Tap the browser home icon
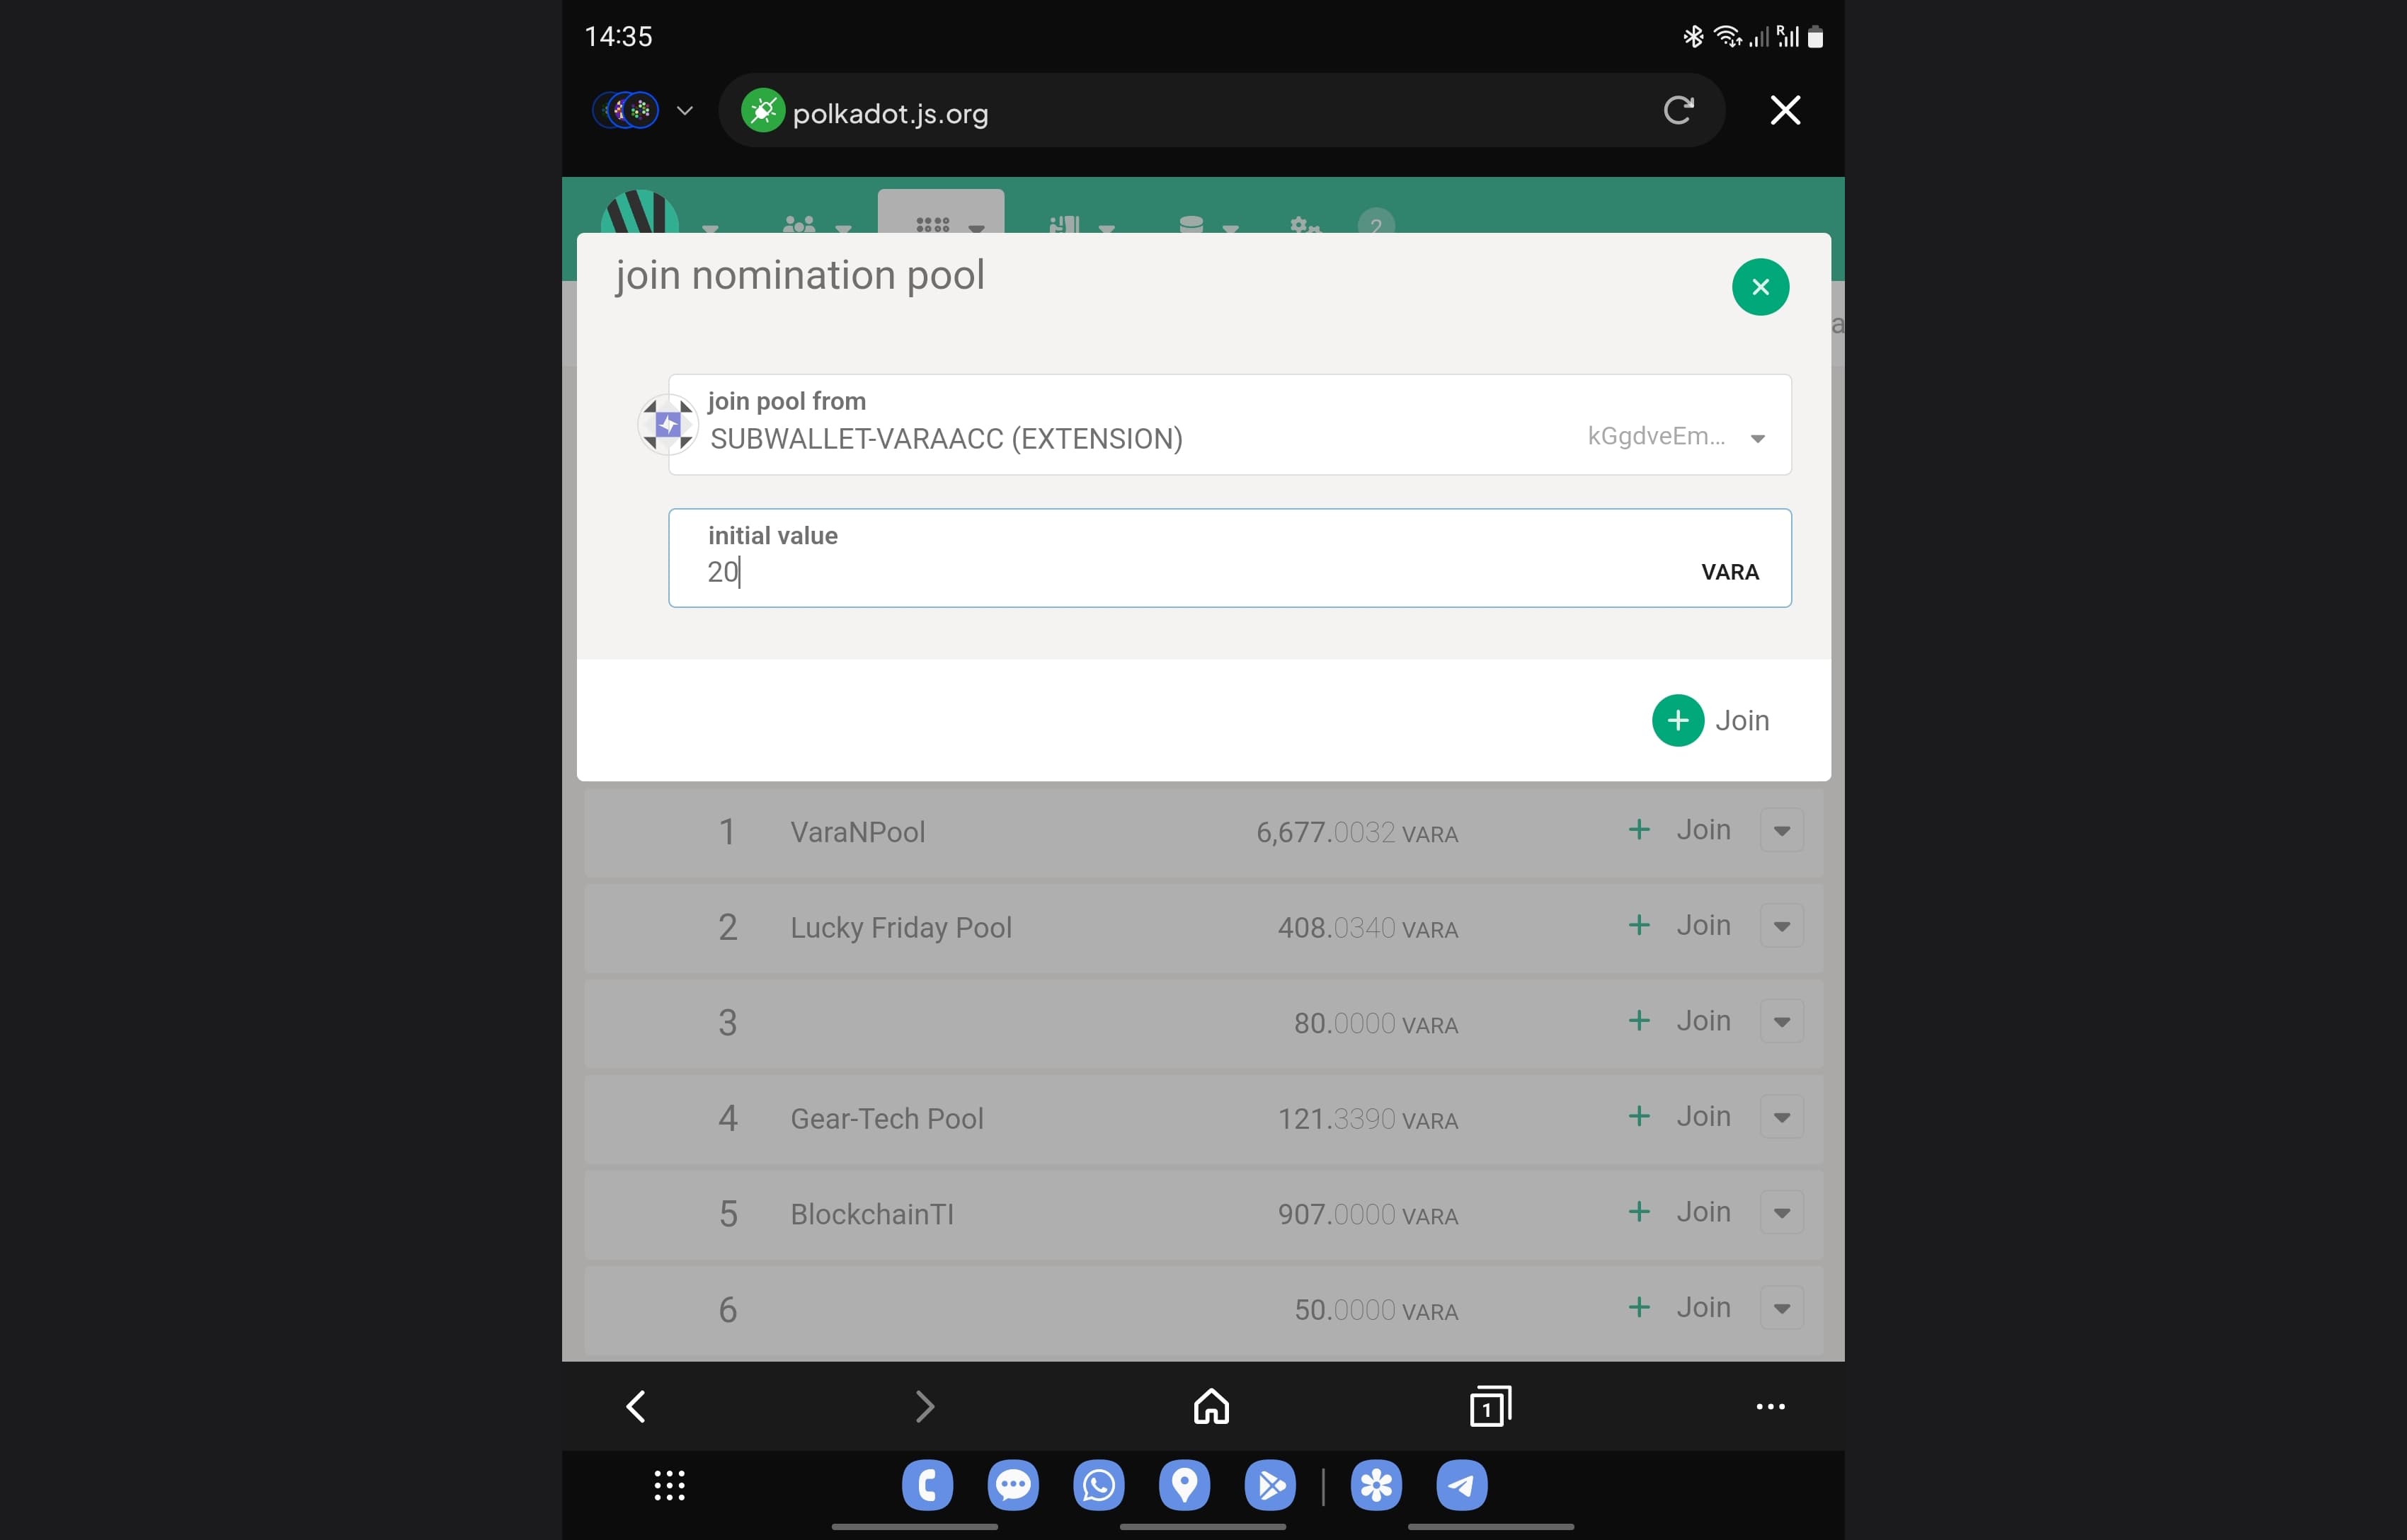 click(1211, 1406)
